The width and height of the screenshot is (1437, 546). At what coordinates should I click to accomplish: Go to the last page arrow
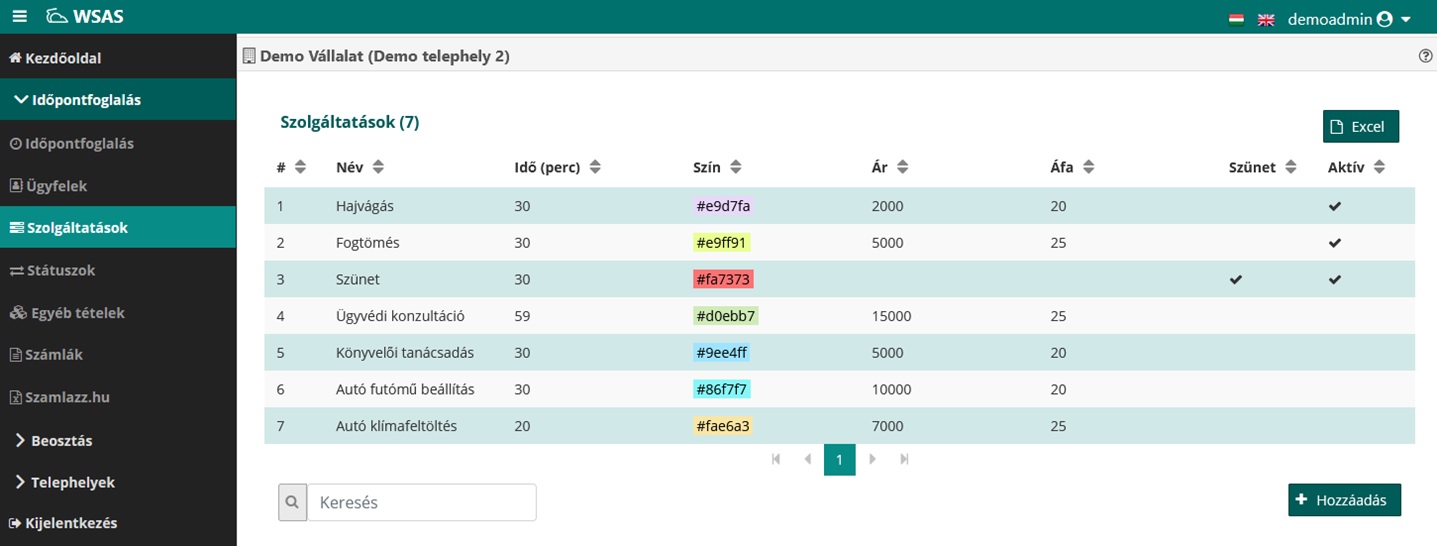(x=904, y=460)
